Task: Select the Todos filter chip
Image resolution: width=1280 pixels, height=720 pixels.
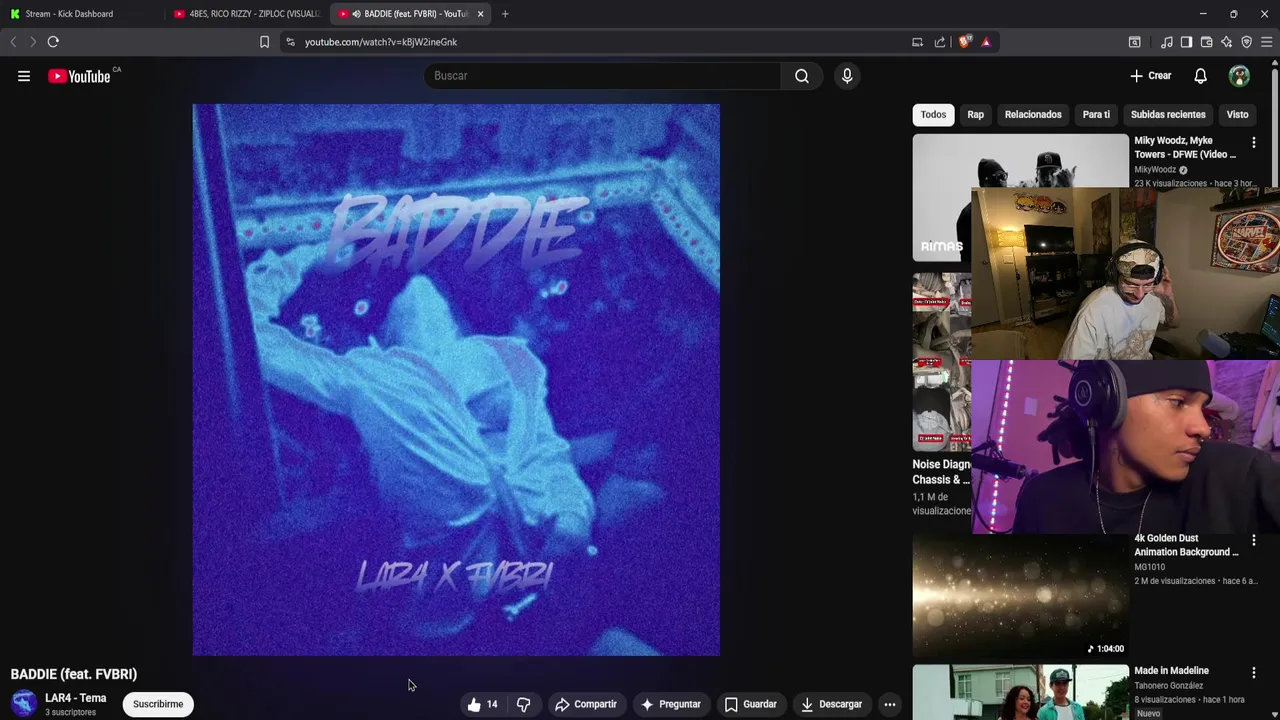Action: pyautogui.click(x=933, y=114)
